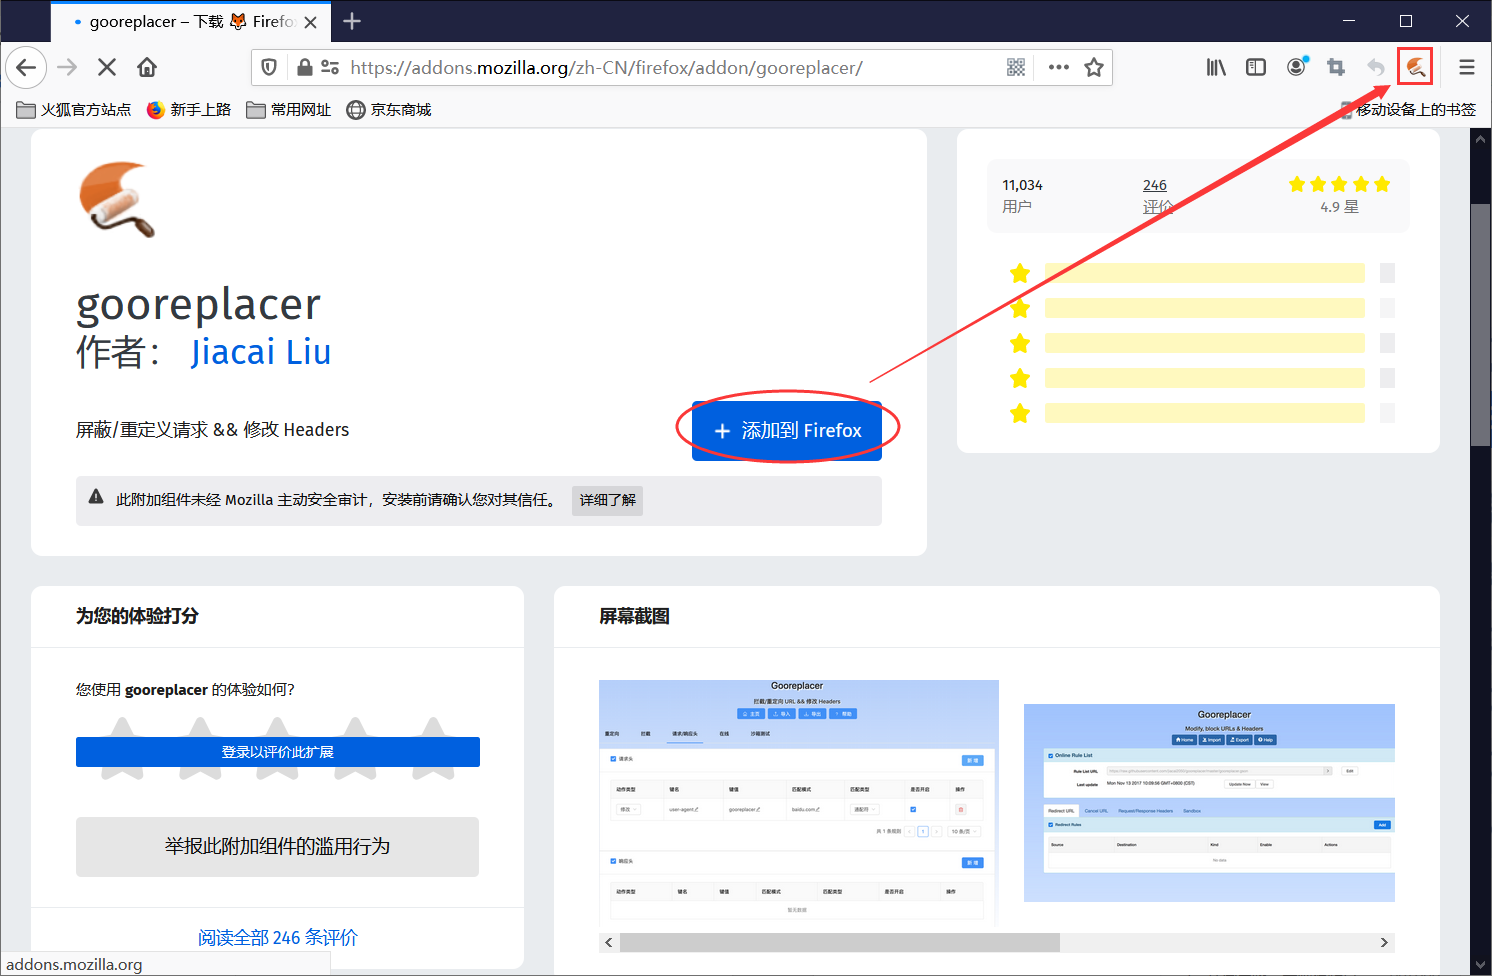Click the second rating bar row
The width and height of the screenshot is (1492, 976).
click(x=1202, y=308)
